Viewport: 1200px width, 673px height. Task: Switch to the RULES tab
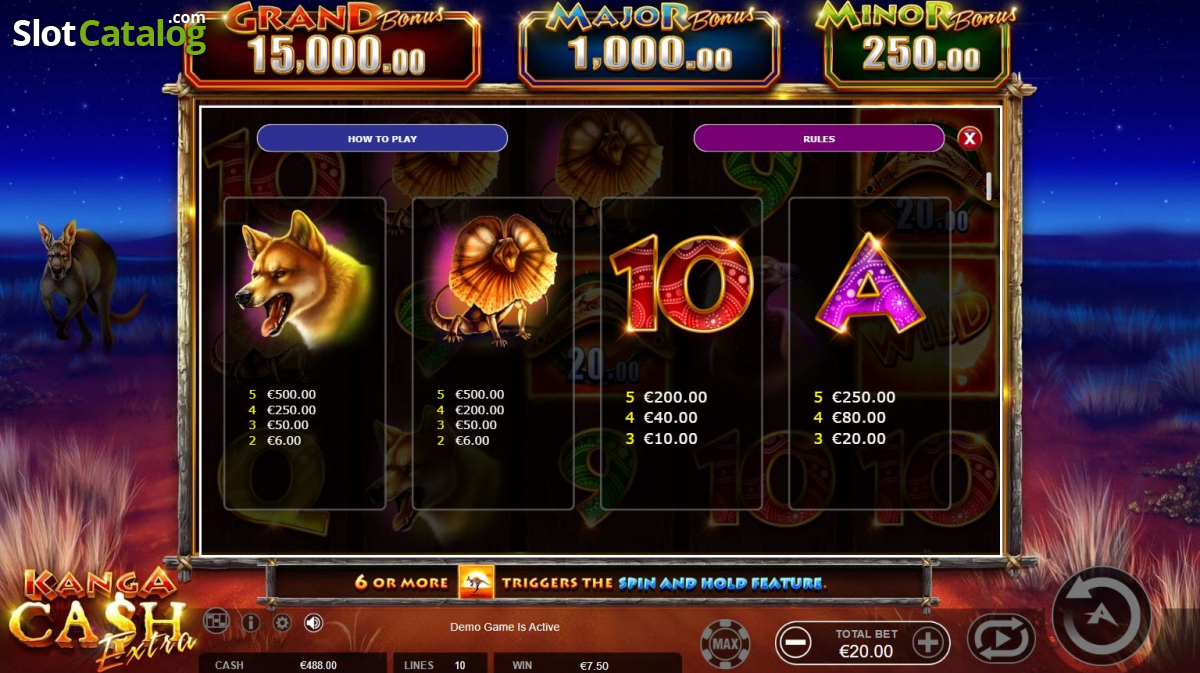tap(819, 138)
